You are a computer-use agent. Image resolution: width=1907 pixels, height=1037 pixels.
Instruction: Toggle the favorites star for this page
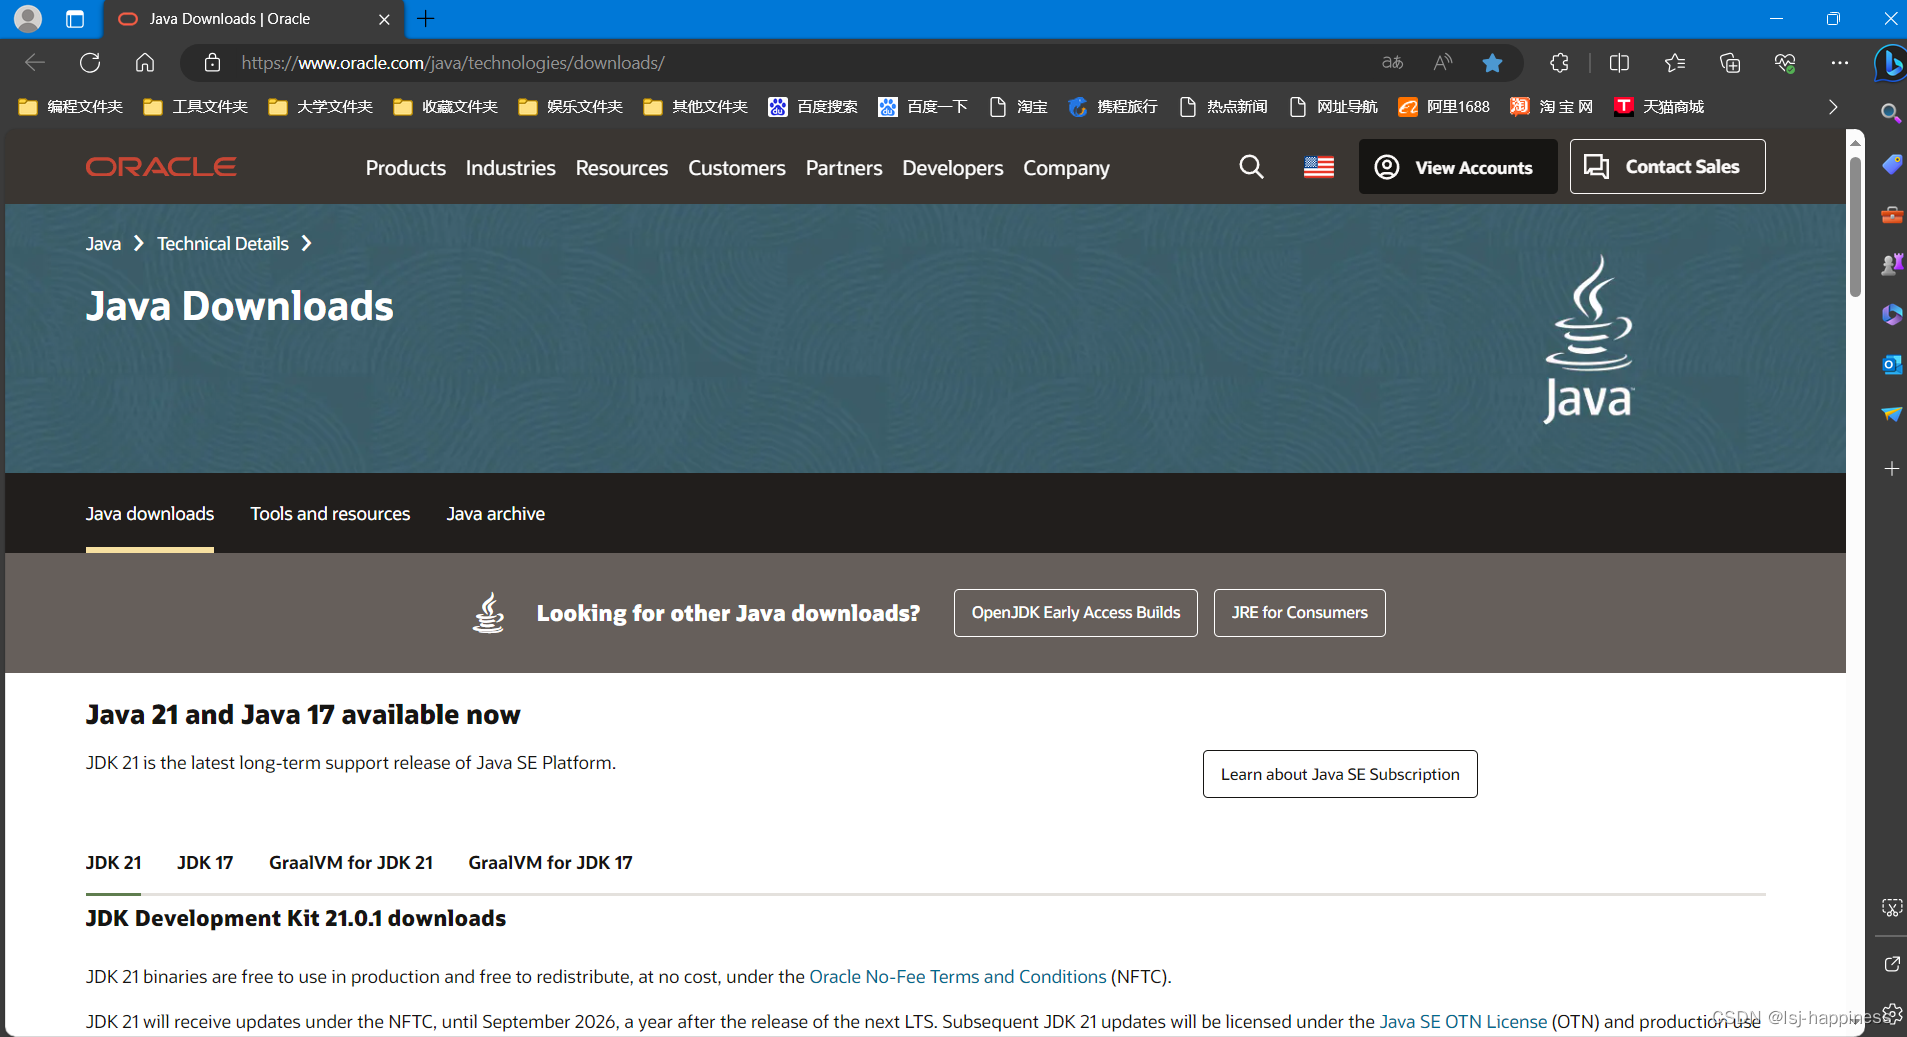tap(1492, 63)
